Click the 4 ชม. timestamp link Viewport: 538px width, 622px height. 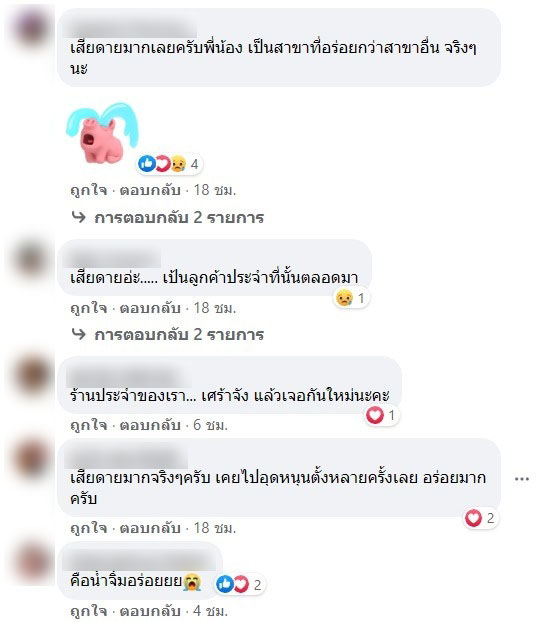point(211,610)
